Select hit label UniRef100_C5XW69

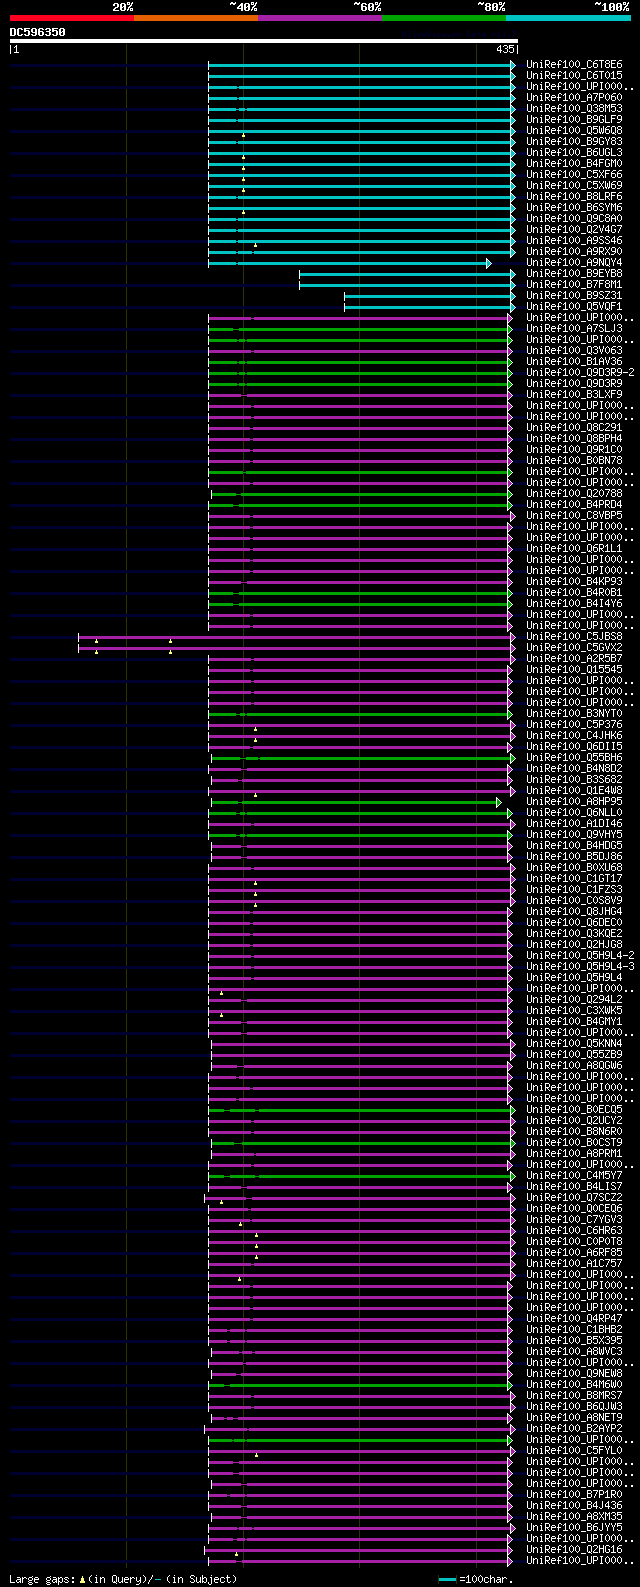coord(574,186)
